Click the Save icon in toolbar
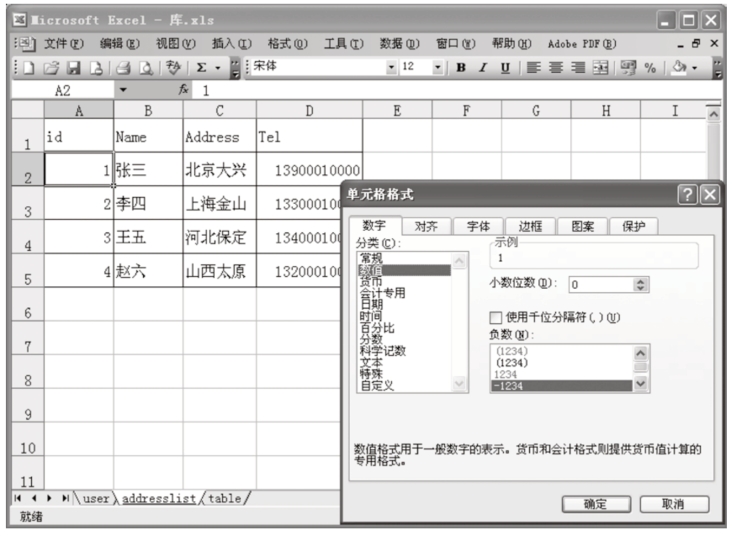 [73, 68]
